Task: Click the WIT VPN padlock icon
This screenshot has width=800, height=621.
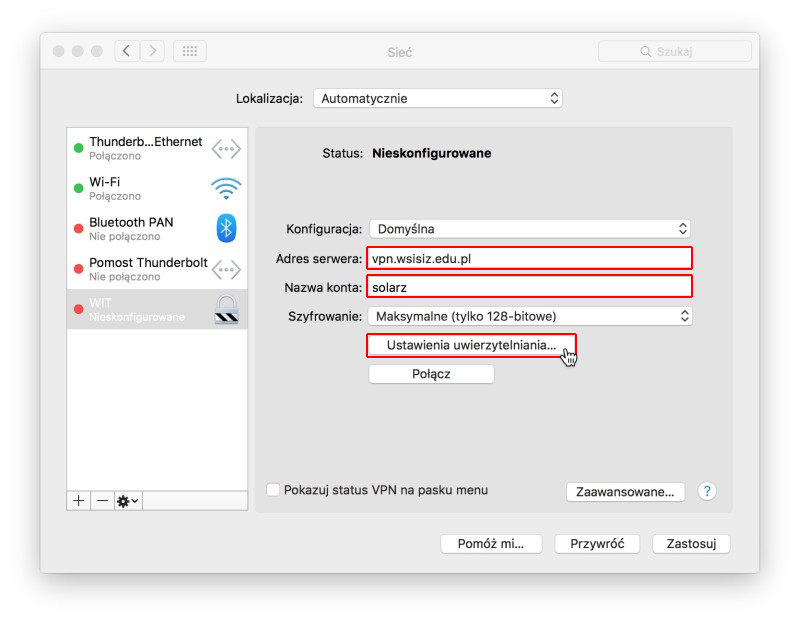Action: 226,309
